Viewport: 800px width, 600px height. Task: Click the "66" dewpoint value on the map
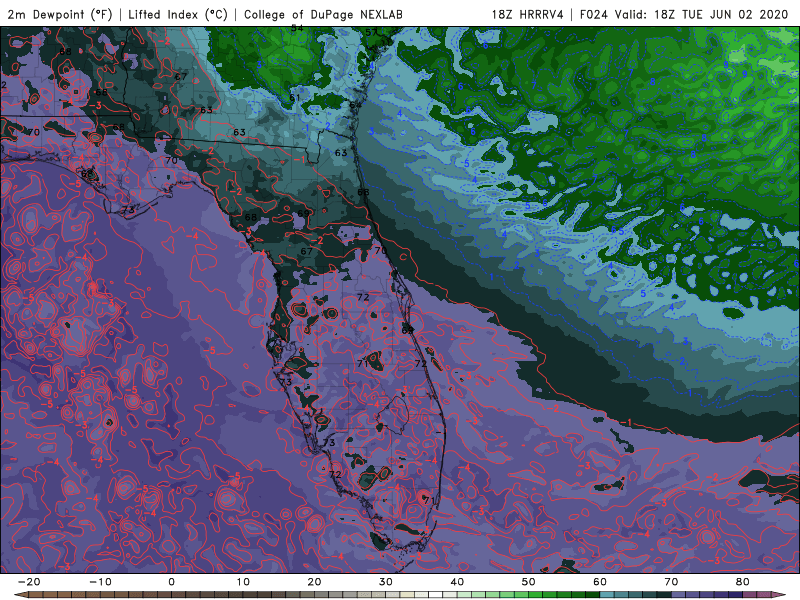[x=363, y=192]
